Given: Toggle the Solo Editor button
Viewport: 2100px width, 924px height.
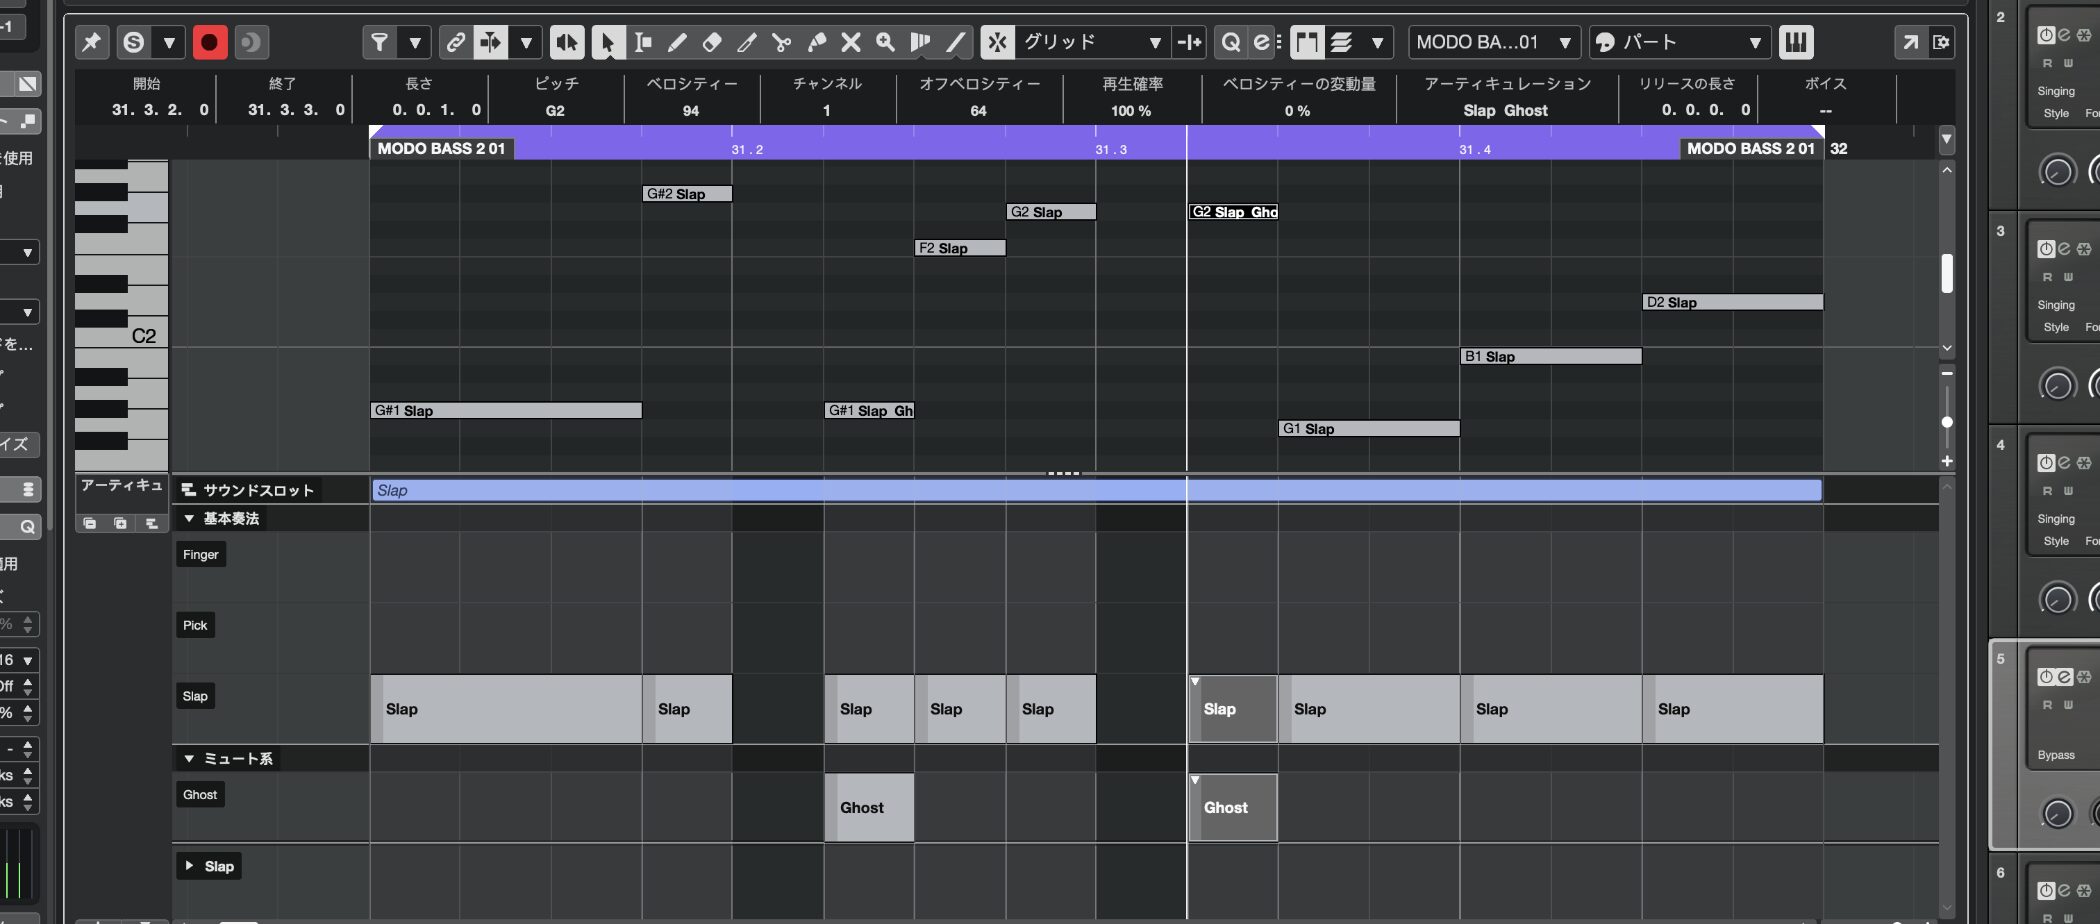Looking at the screenshot, I should [x=133, y=42].
